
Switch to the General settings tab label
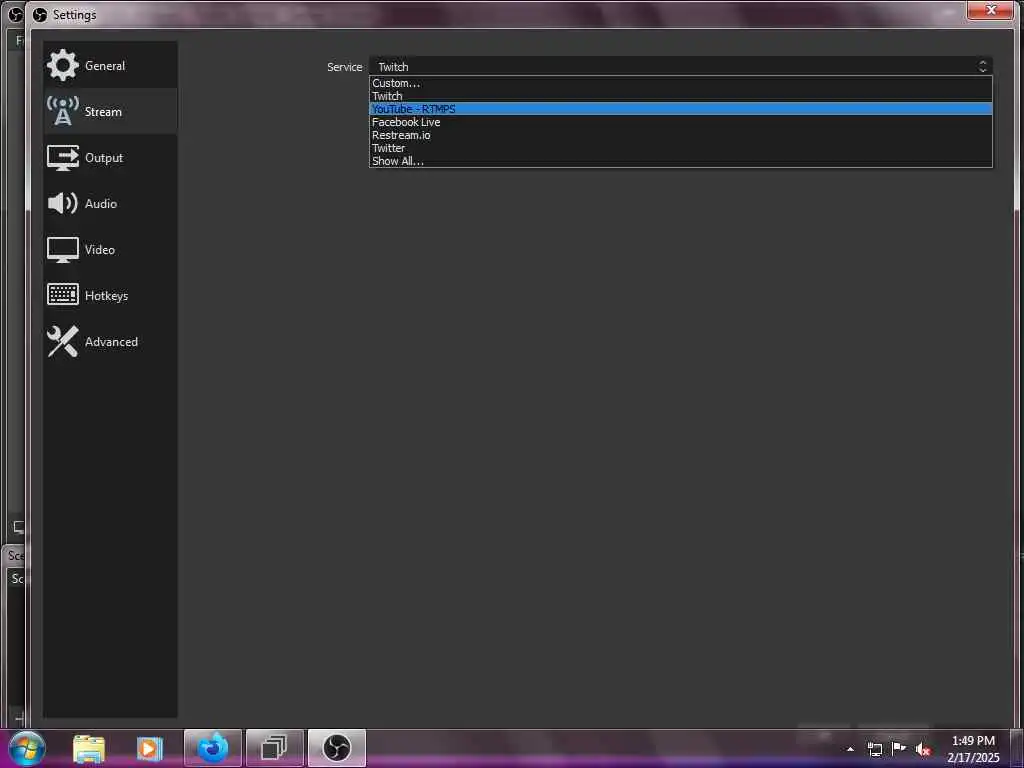click(105, 65)
